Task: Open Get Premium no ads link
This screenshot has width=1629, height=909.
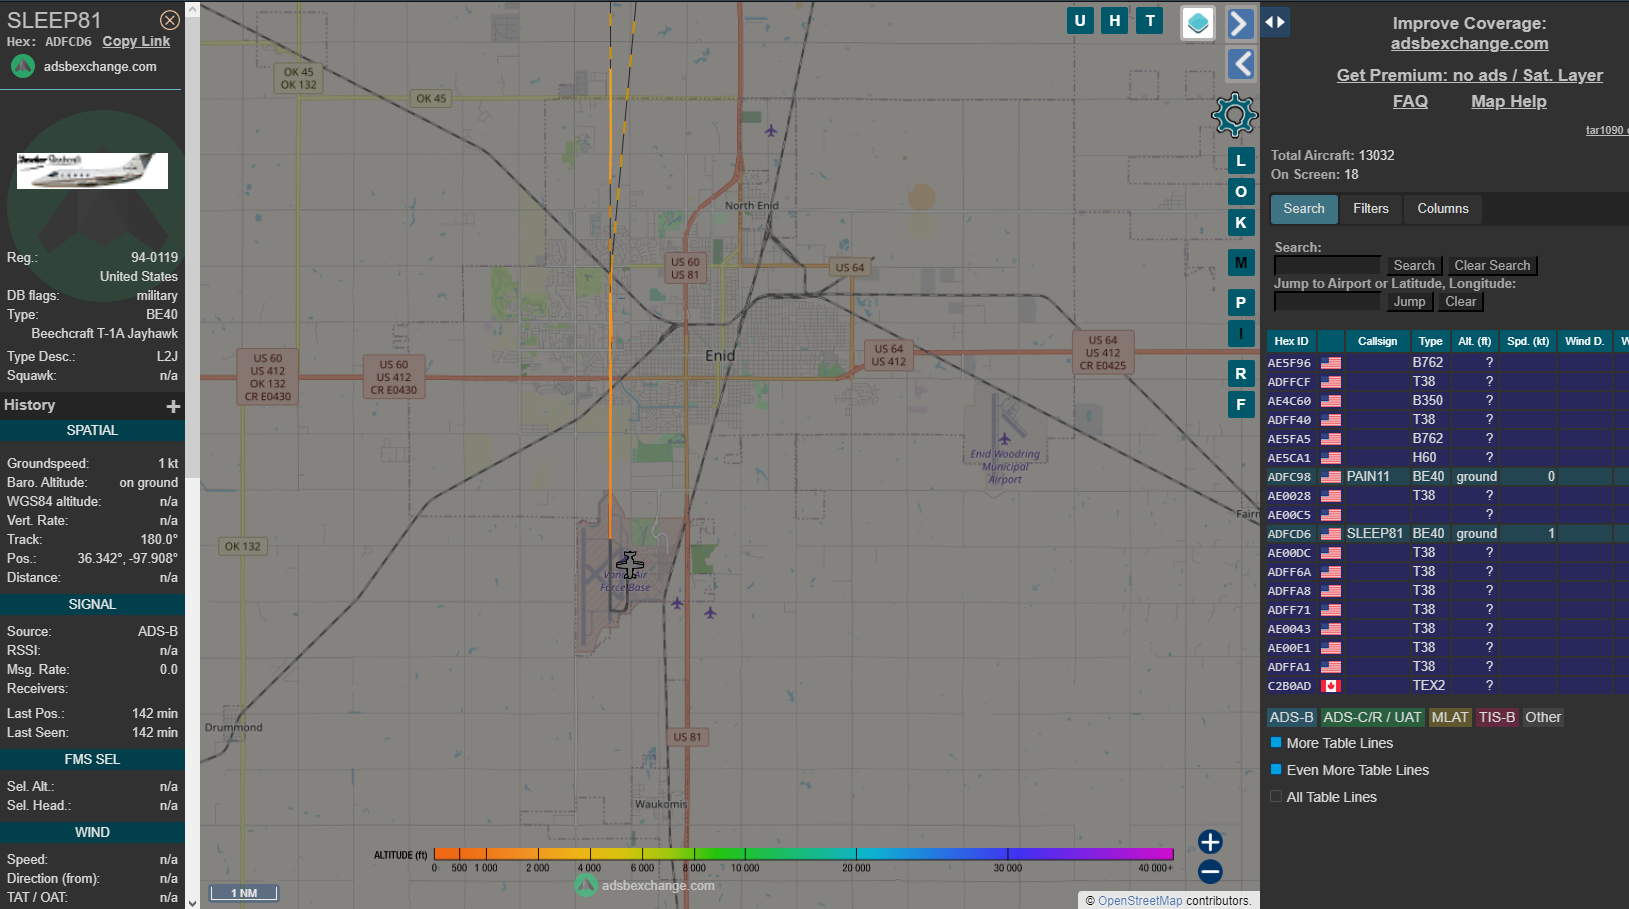Action: coord(1469,76)
